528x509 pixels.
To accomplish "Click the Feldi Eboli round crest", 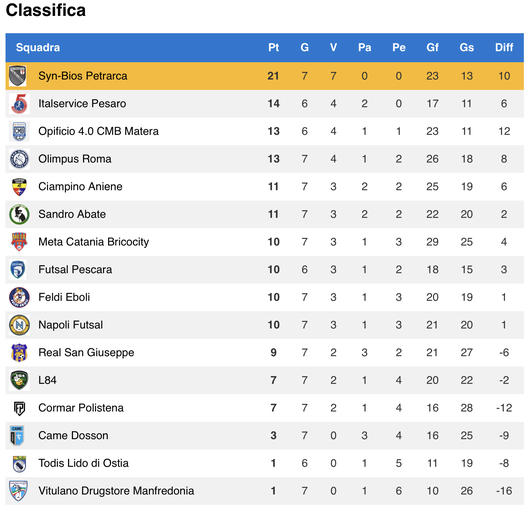I will [x=19, y=298].
